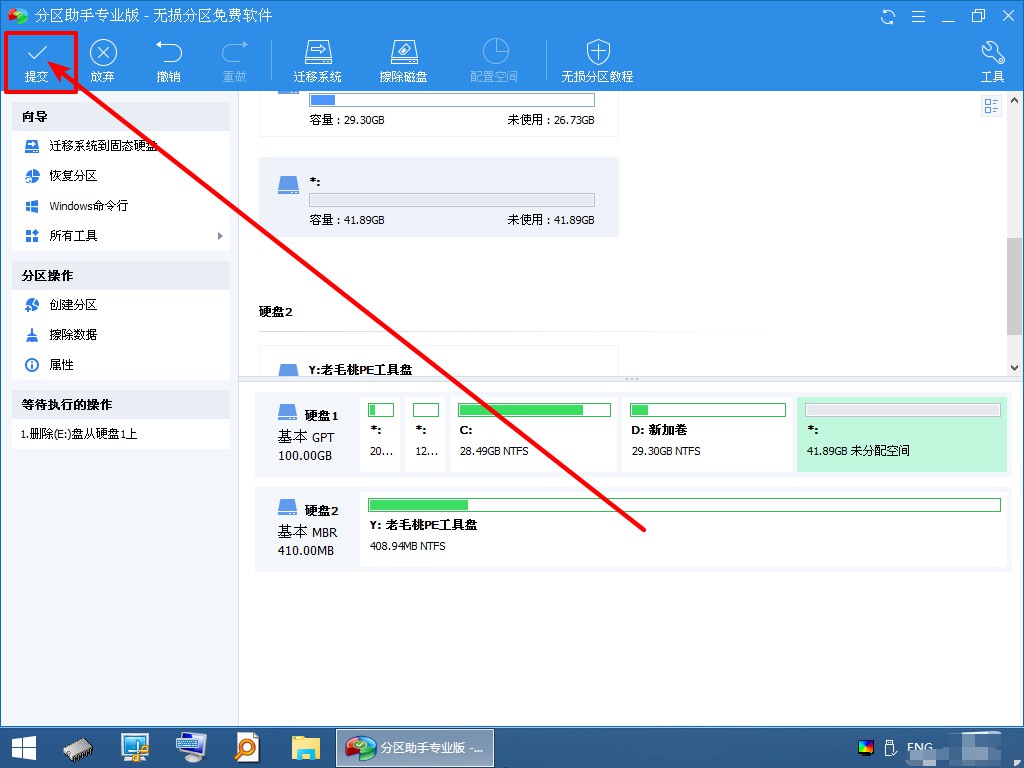
Task: Select pending operation 删除(E:)盘从硬盘1上
Action: (x=121, y=434)
